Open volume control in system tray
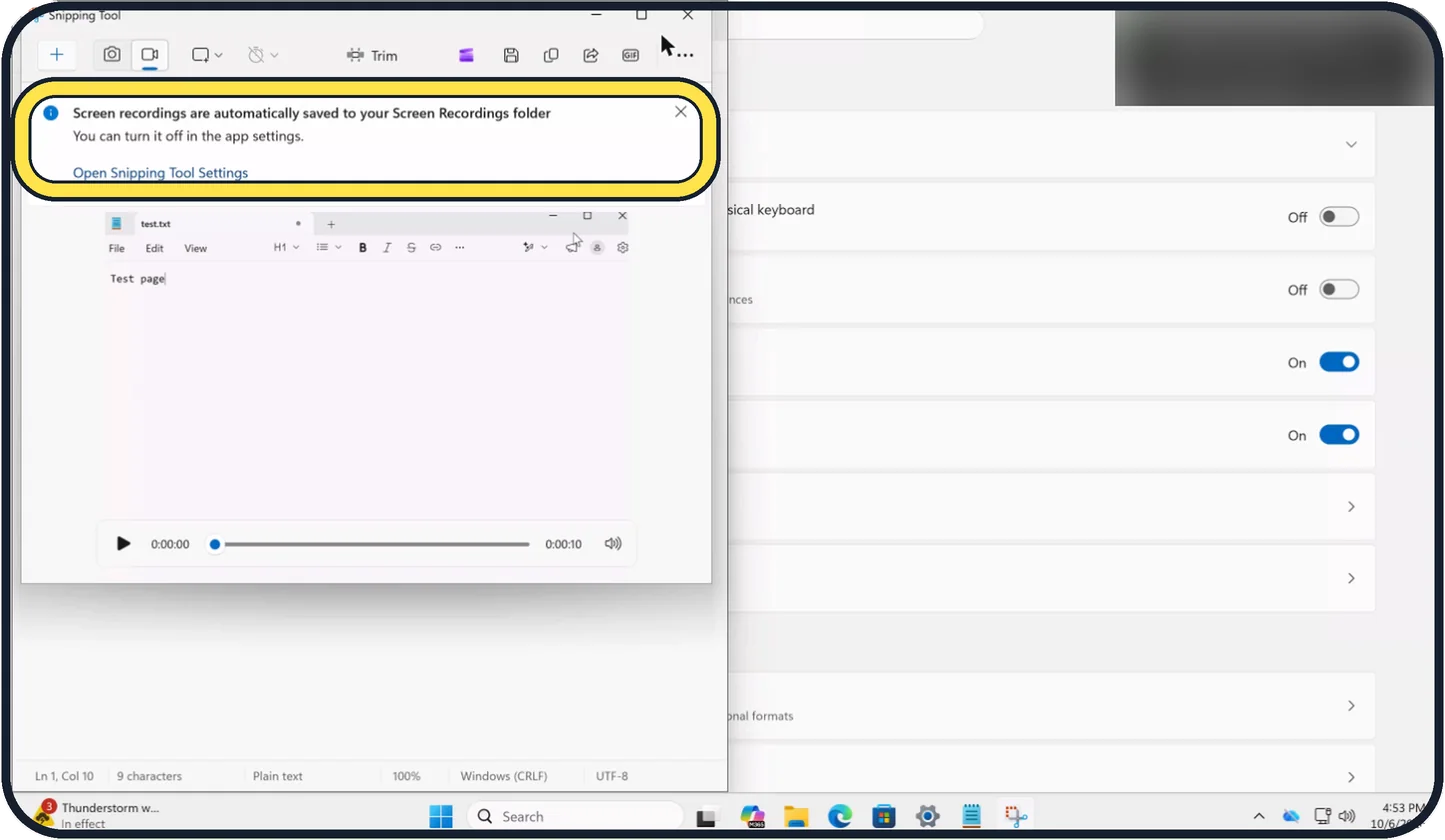This screenshot has width=1445, height=840. (x=1347, y=816)
